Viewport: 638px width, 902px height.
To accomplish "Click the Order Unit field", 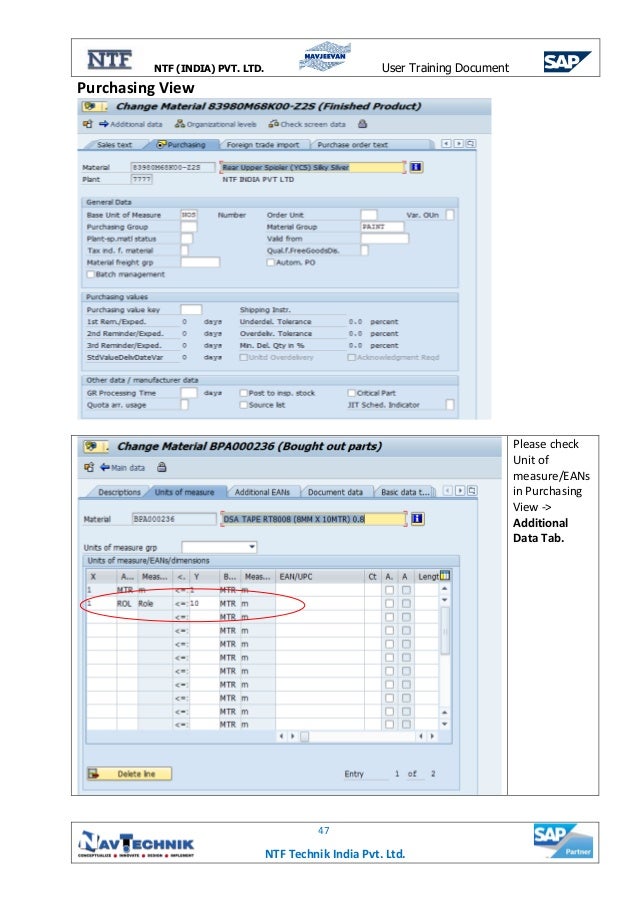I will pyautogui.click(x=369, y=215).
